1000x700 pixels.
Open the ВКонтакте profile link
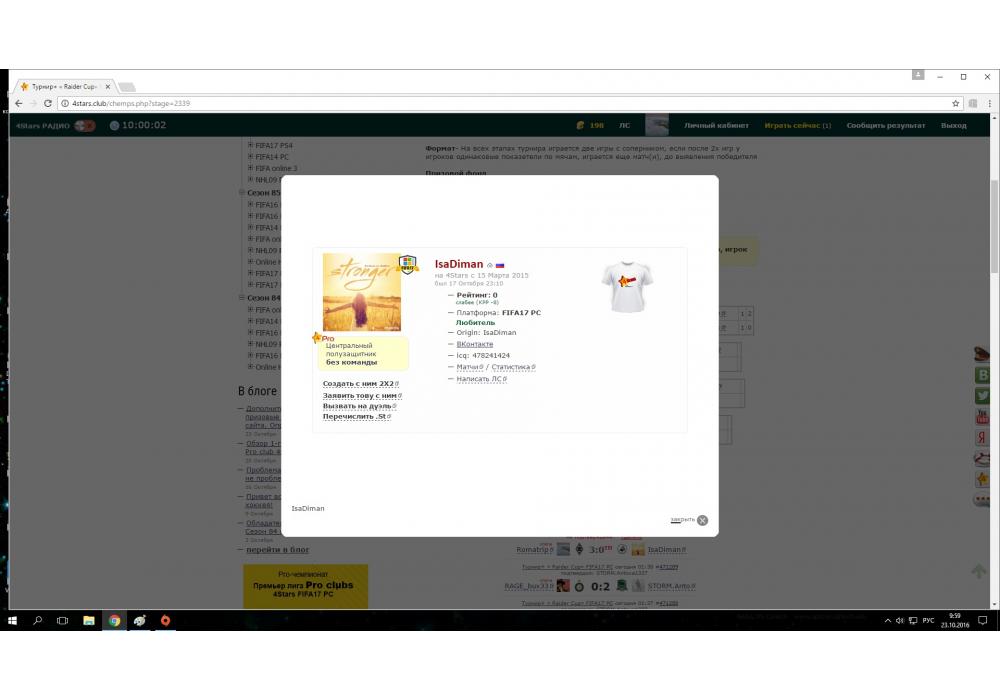474,344
